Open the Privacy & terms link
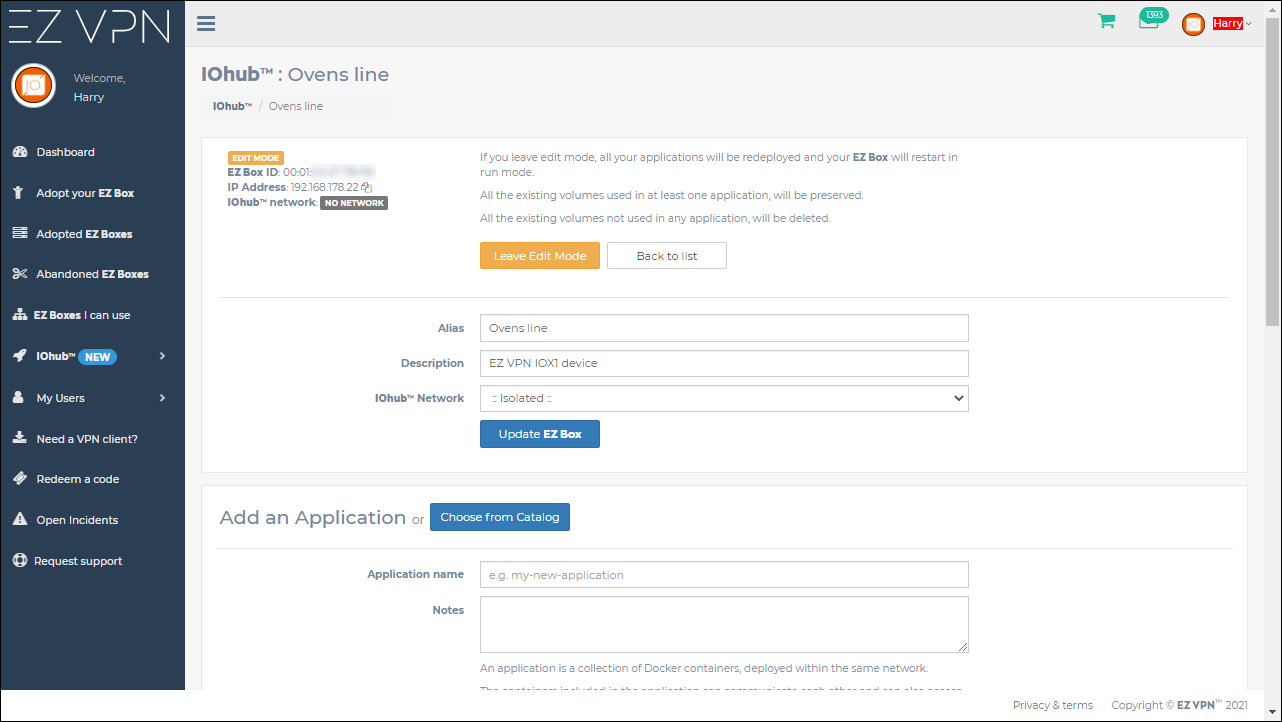The image size is (1282, 722). click(x=1052, y=705)
